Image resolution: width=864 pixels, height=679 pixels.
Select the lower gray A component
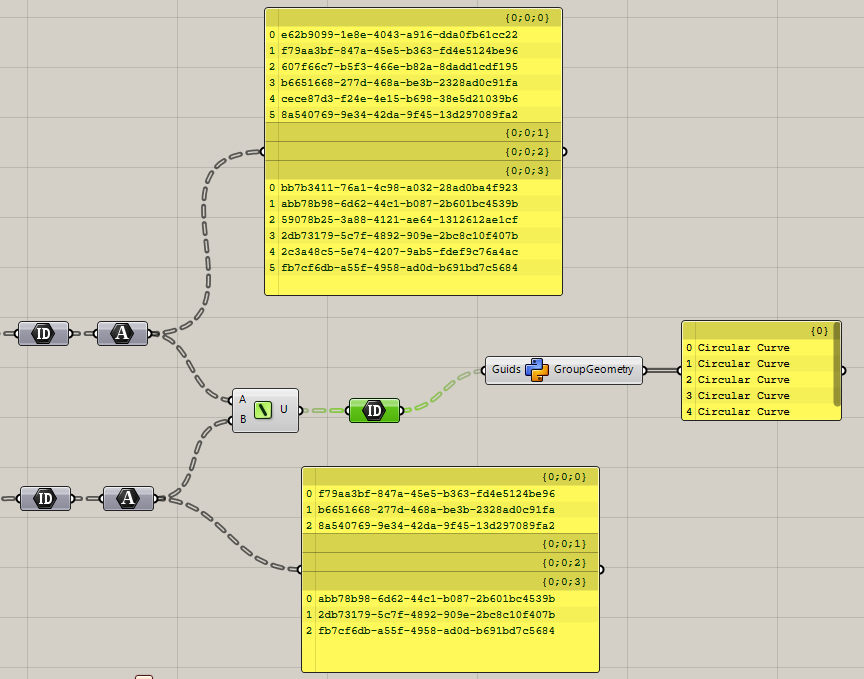128,498
